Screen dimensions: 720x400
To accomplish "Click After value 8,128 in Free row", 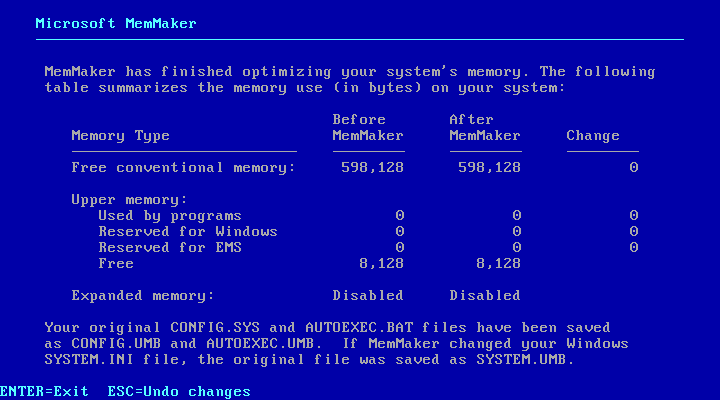I will click(499, 264).
